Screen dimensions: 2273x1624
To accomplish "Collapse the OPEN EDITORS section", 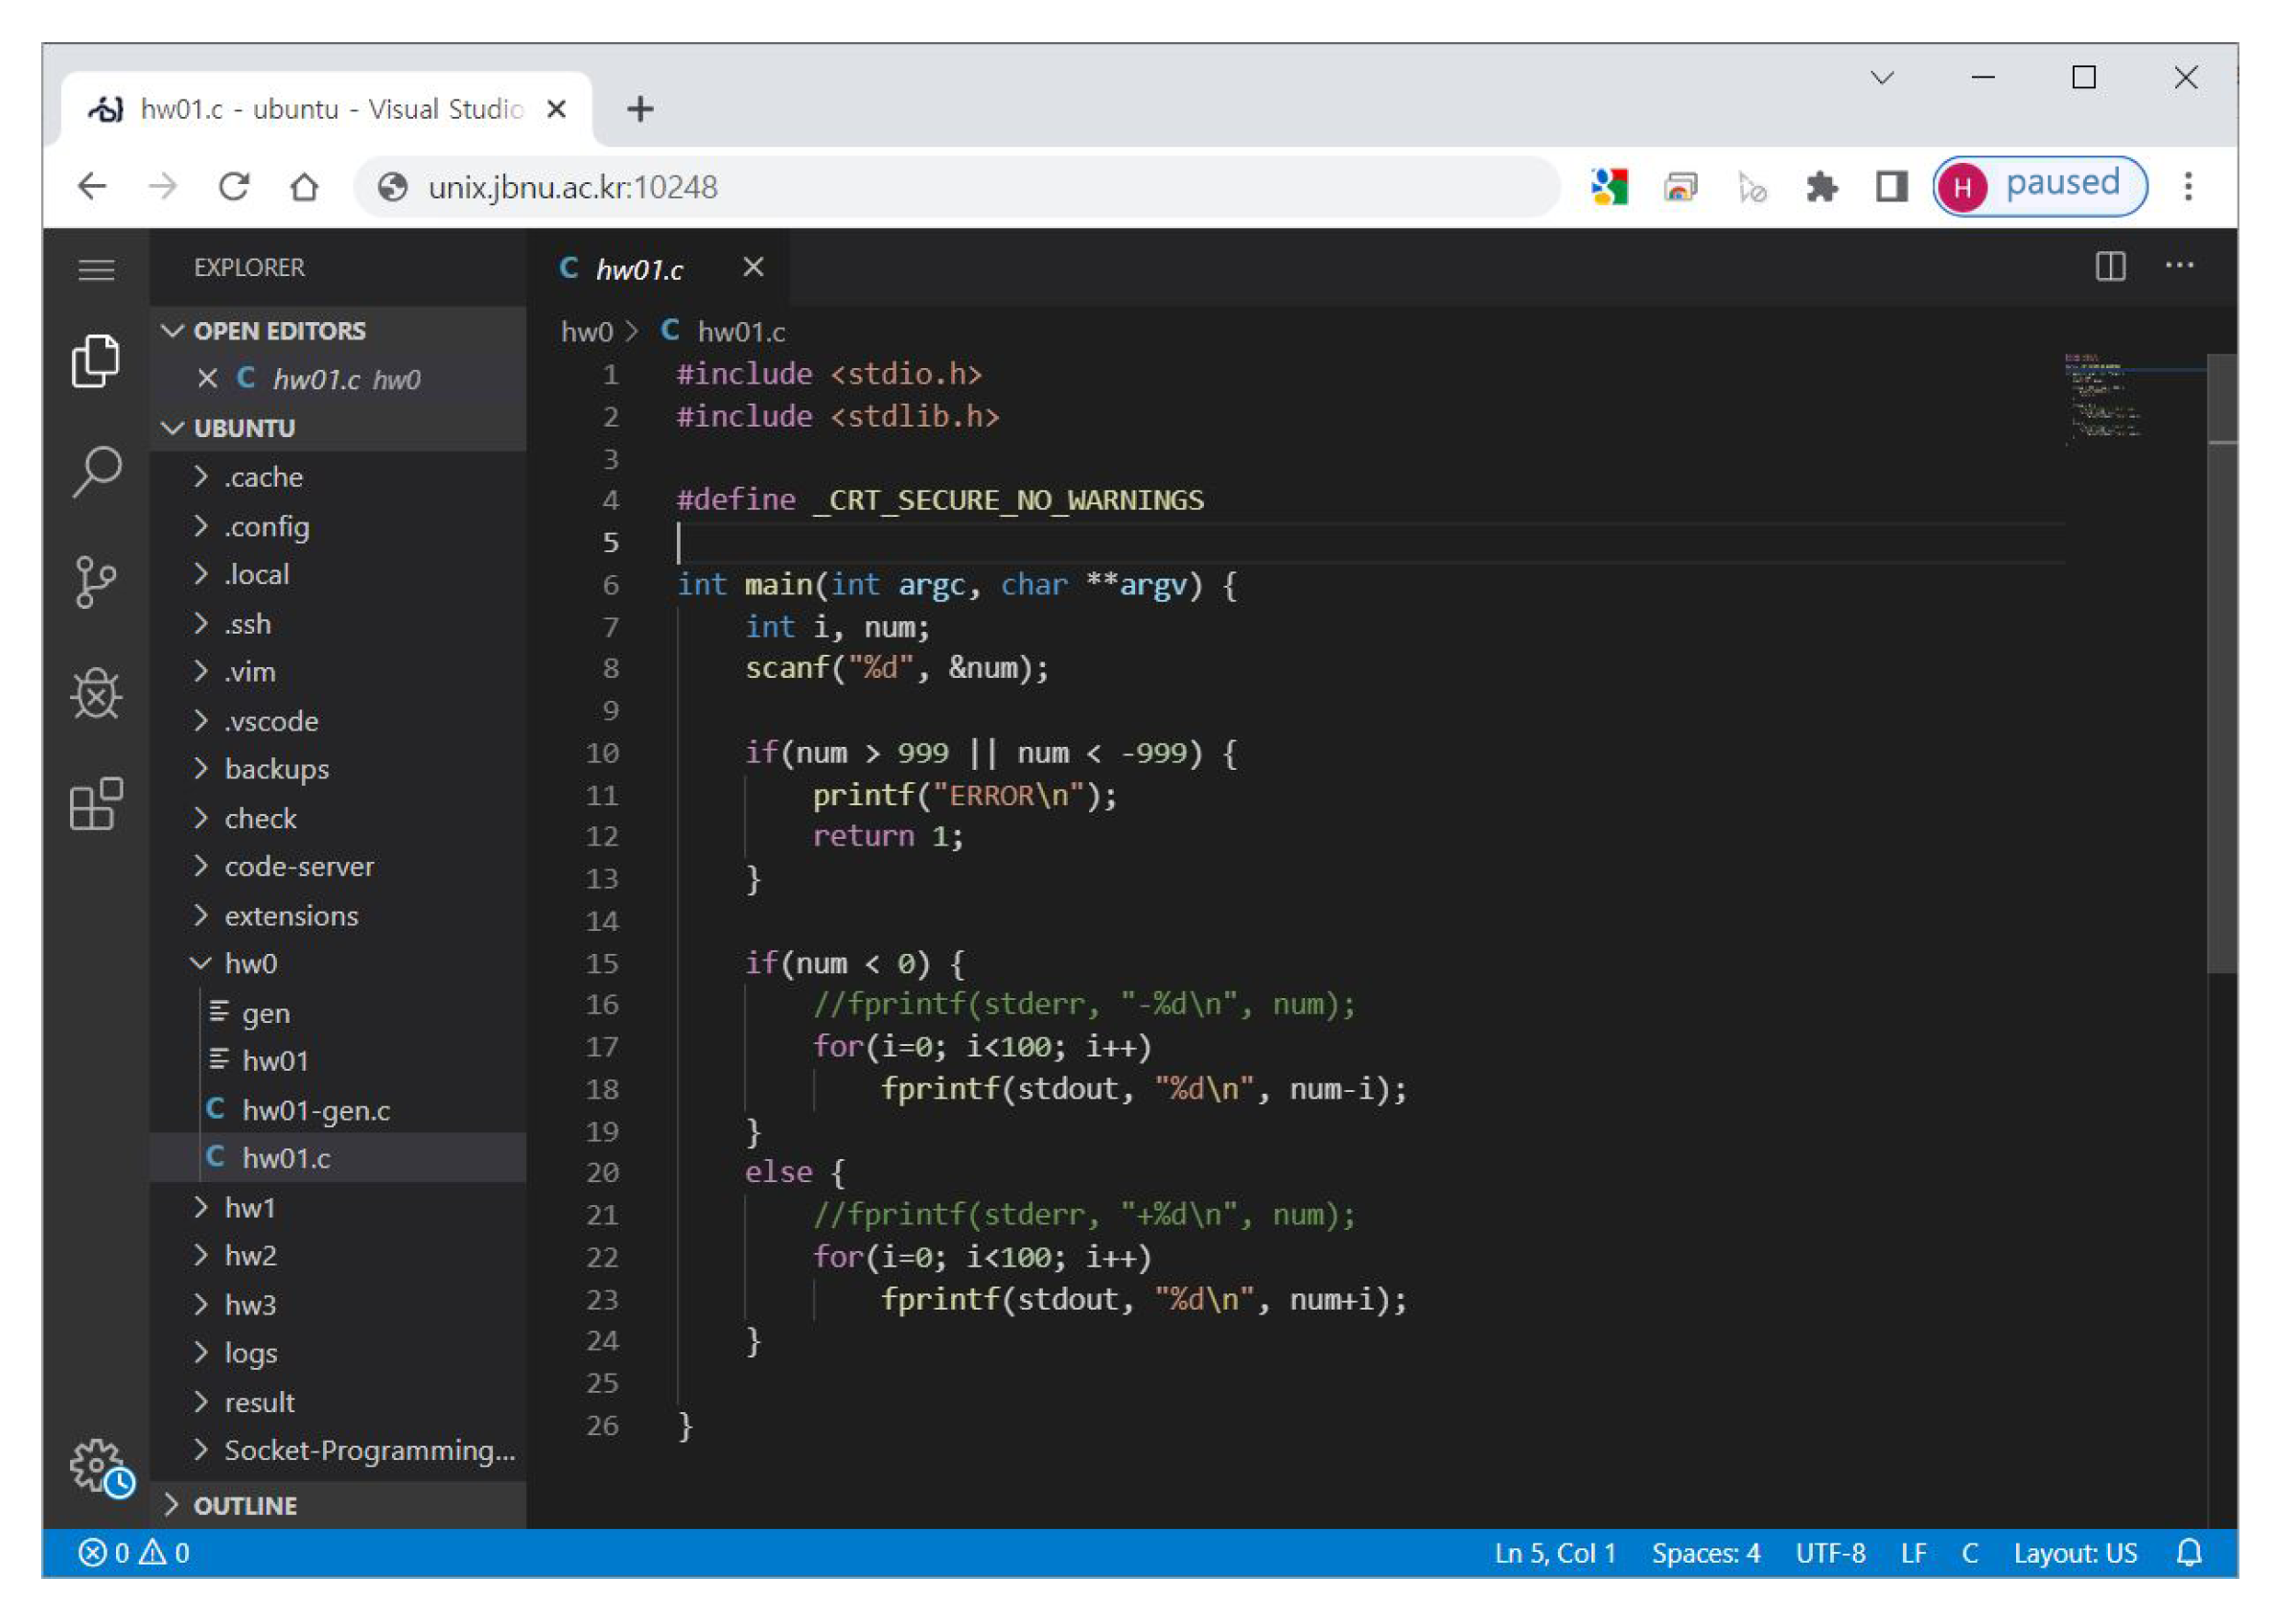I will pyautogui.click(x=279, y=331).
